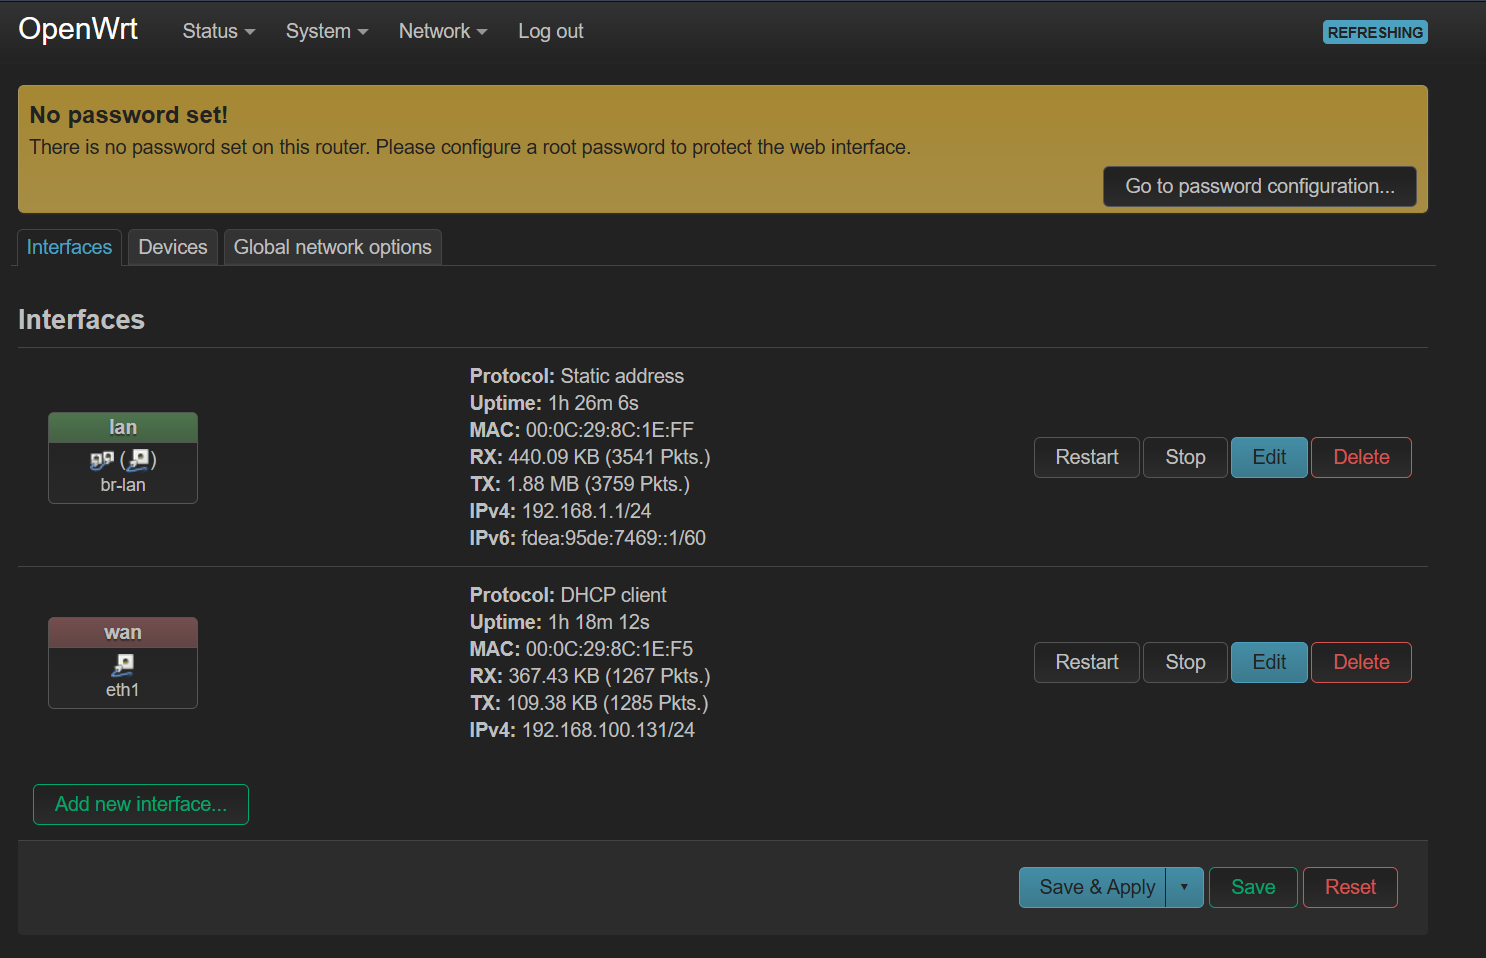Restart the lan interface

(x=1087, y=457)
